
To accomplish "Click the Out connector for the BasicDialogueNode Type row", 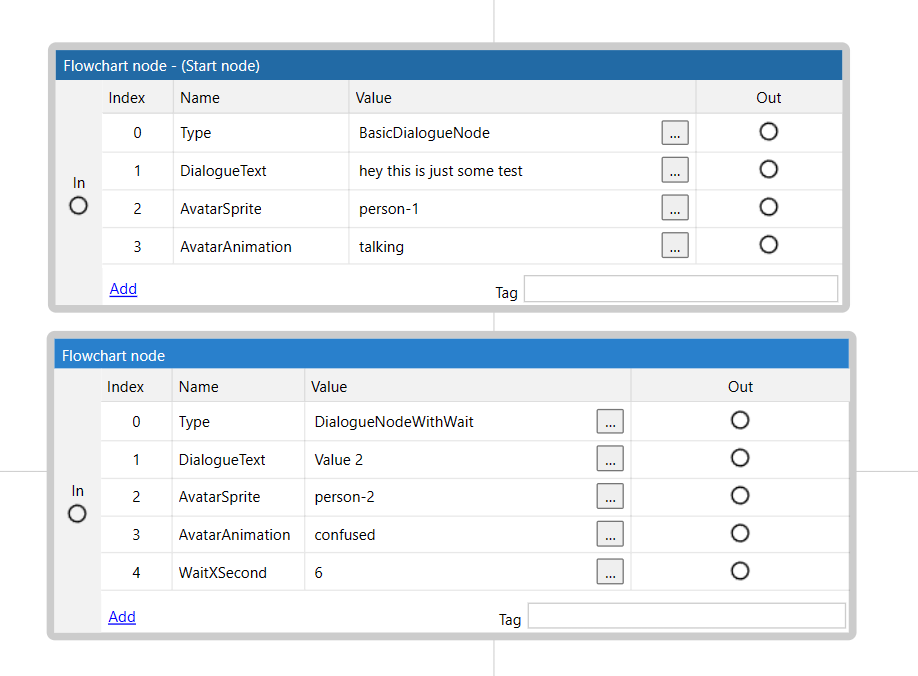I will point(768,132).
